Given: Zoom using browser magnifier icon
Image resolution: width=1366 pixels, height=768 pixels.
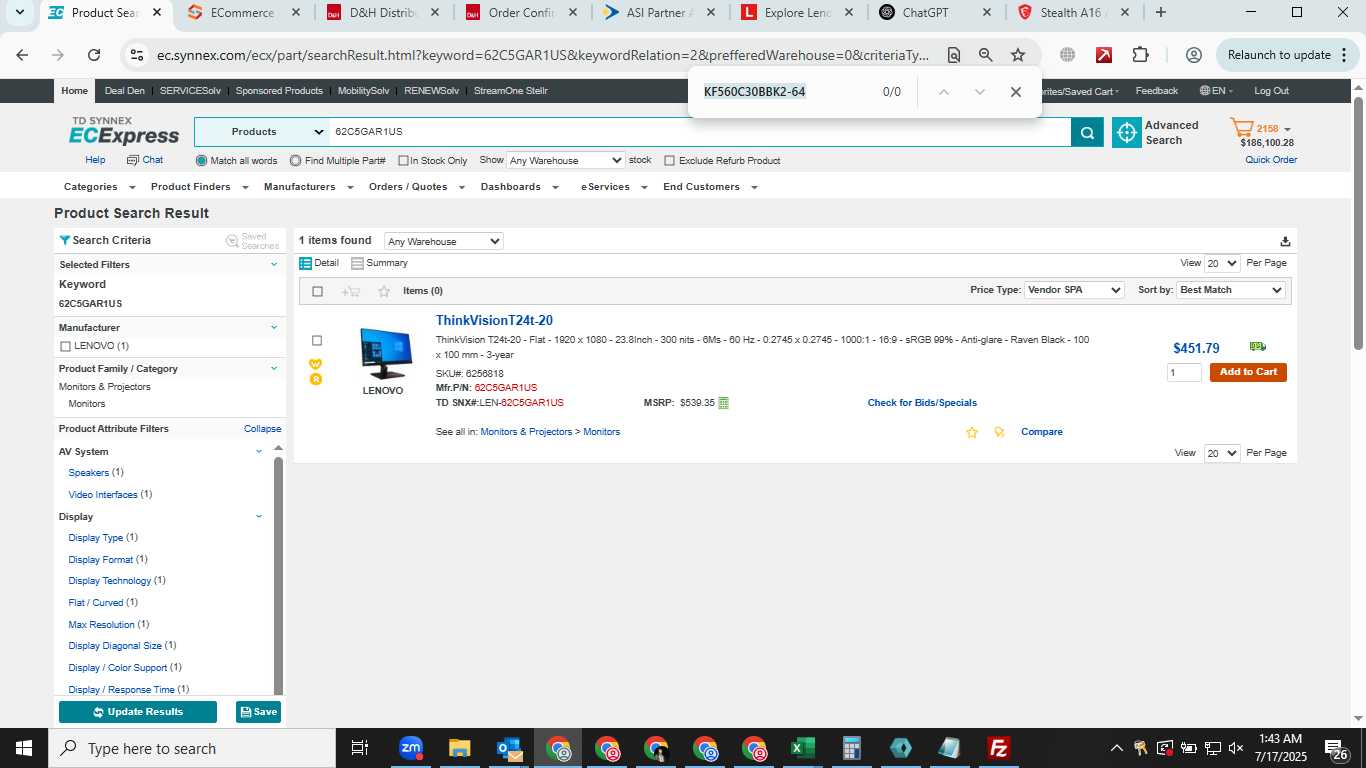Looking at the screenshot, I should click(x=986, y=55).
